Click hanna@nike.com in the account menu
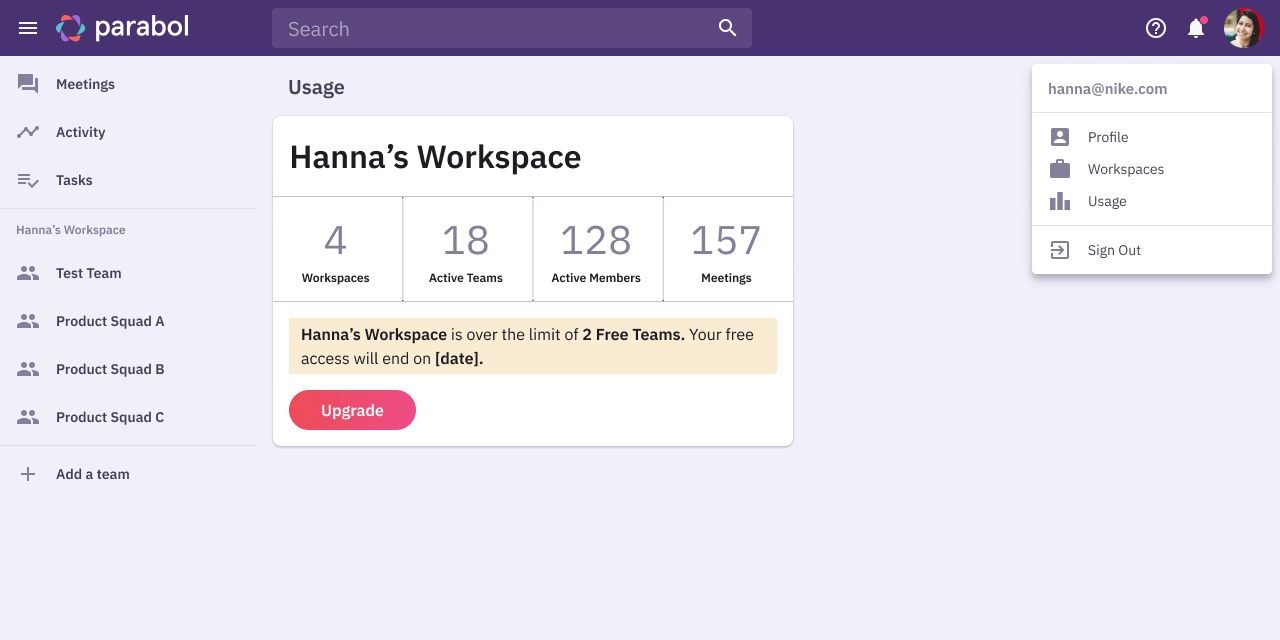Image resolution: width=1280 pixels, height=640 pixels. coord(1107,89)
